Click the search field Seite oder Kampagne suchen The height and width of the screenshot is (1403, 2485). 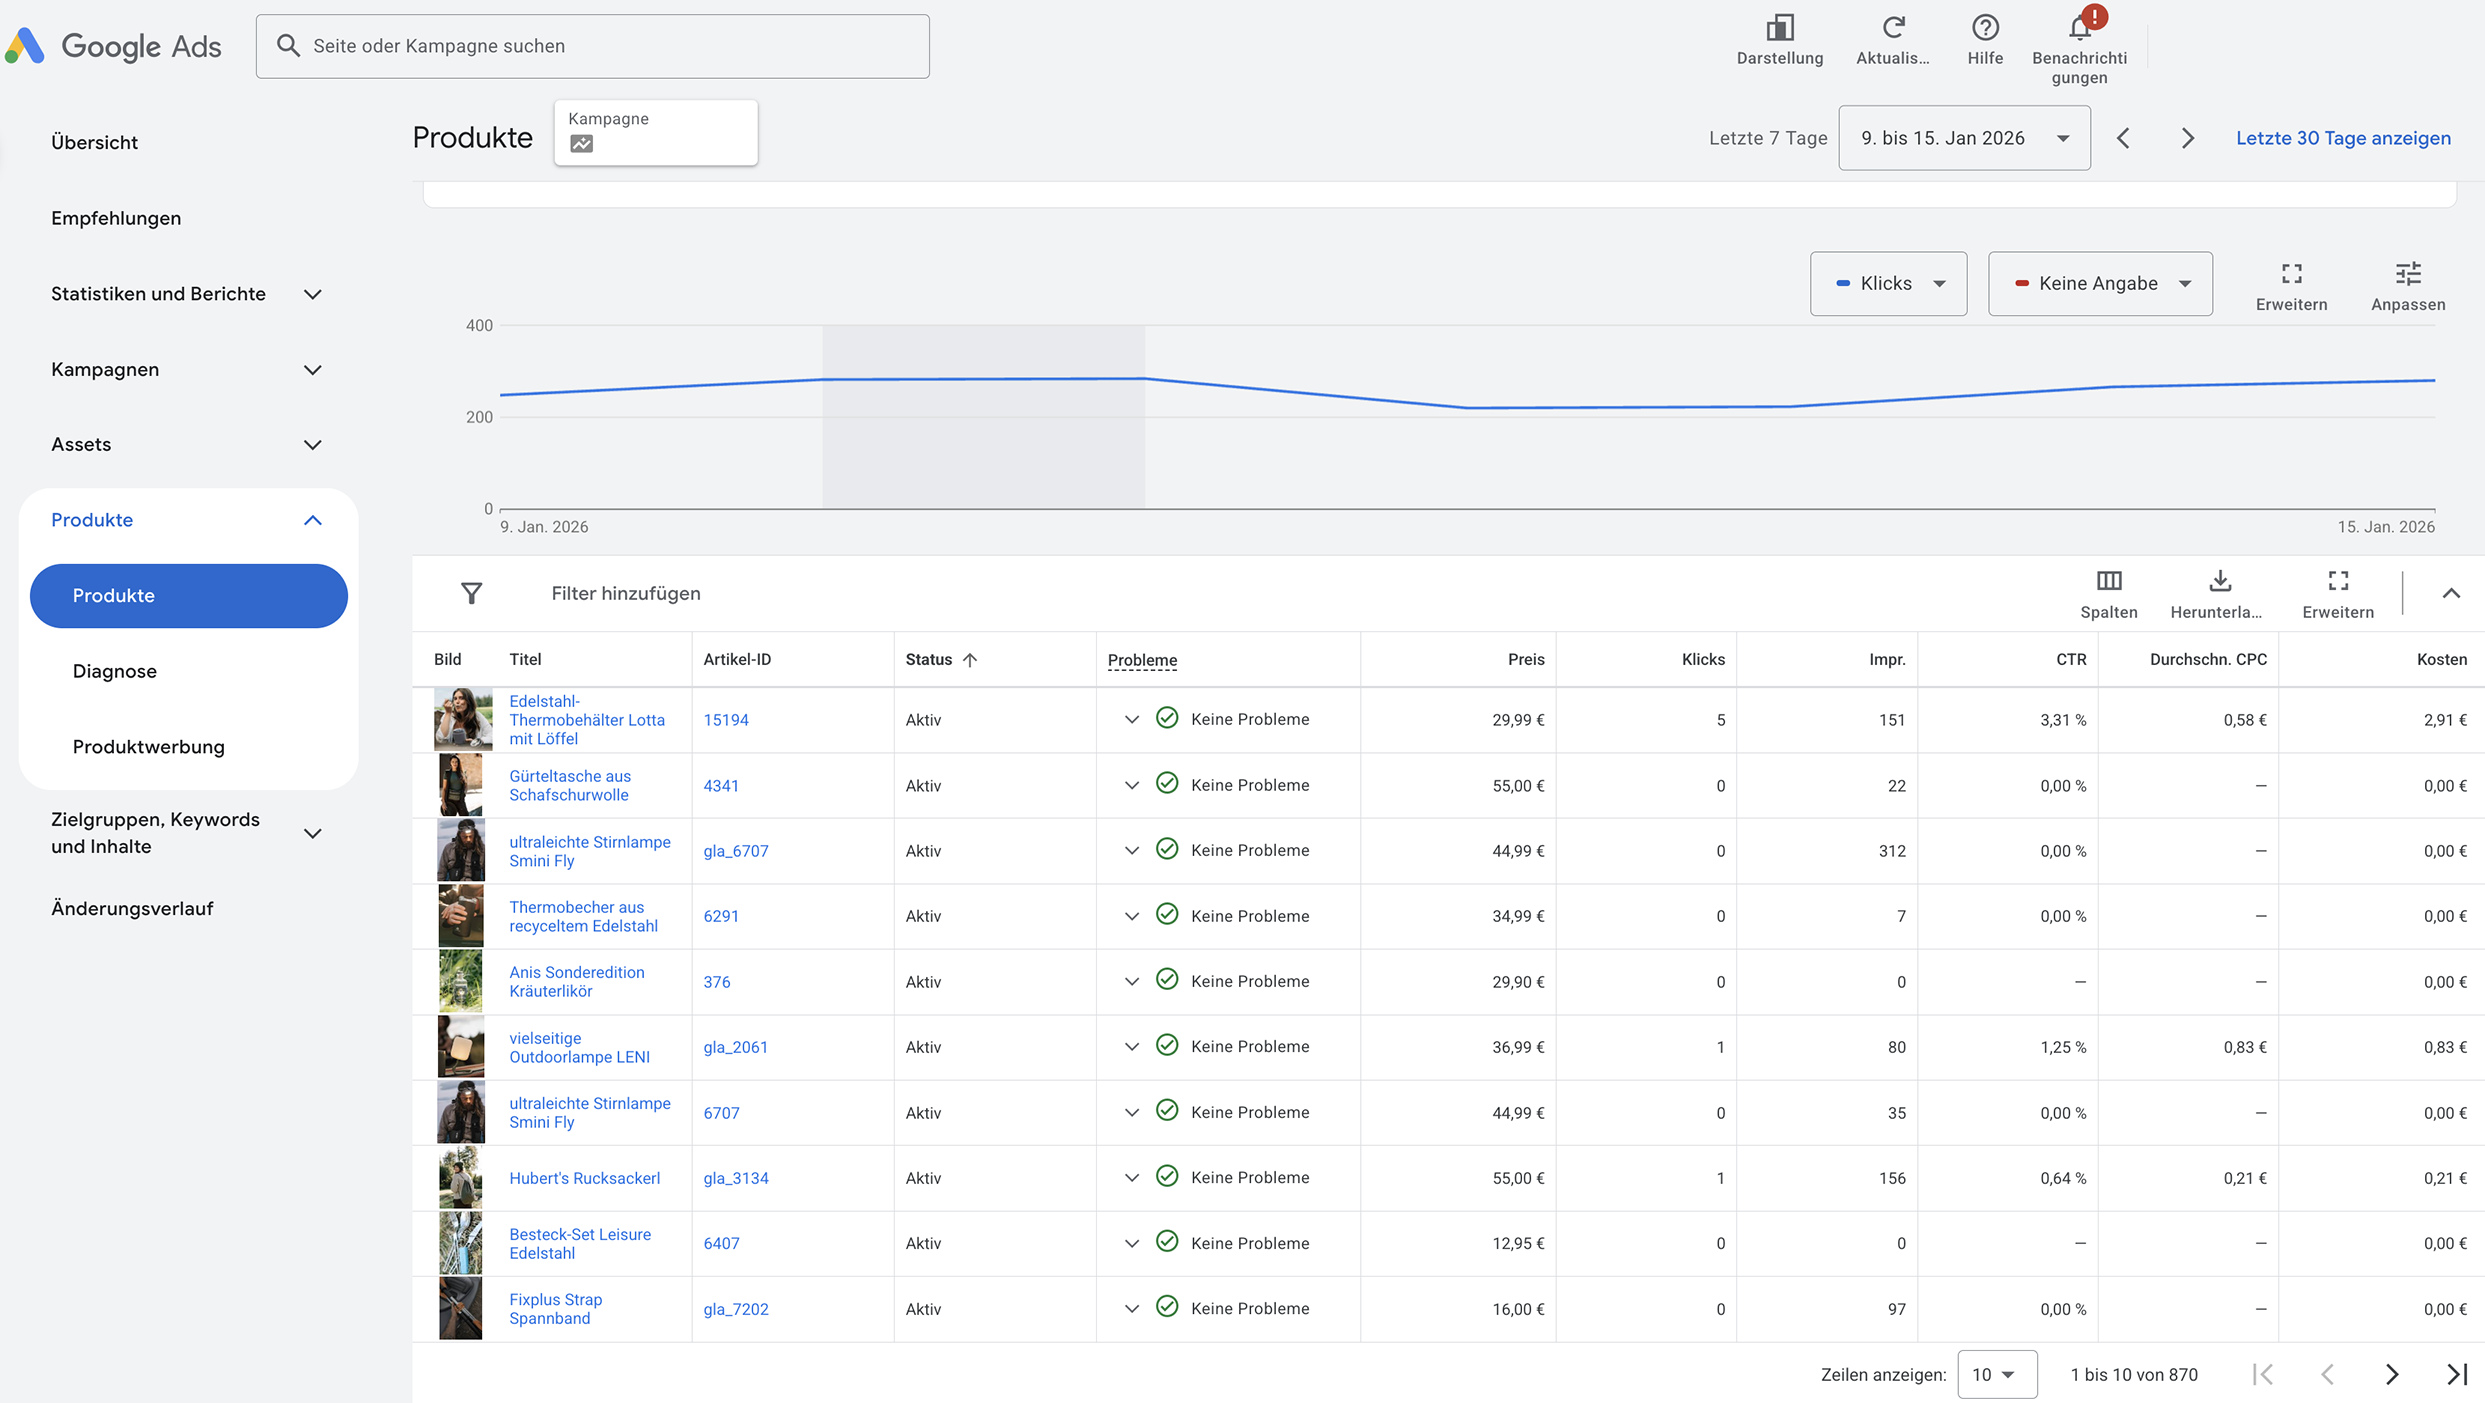click(592, 46)
